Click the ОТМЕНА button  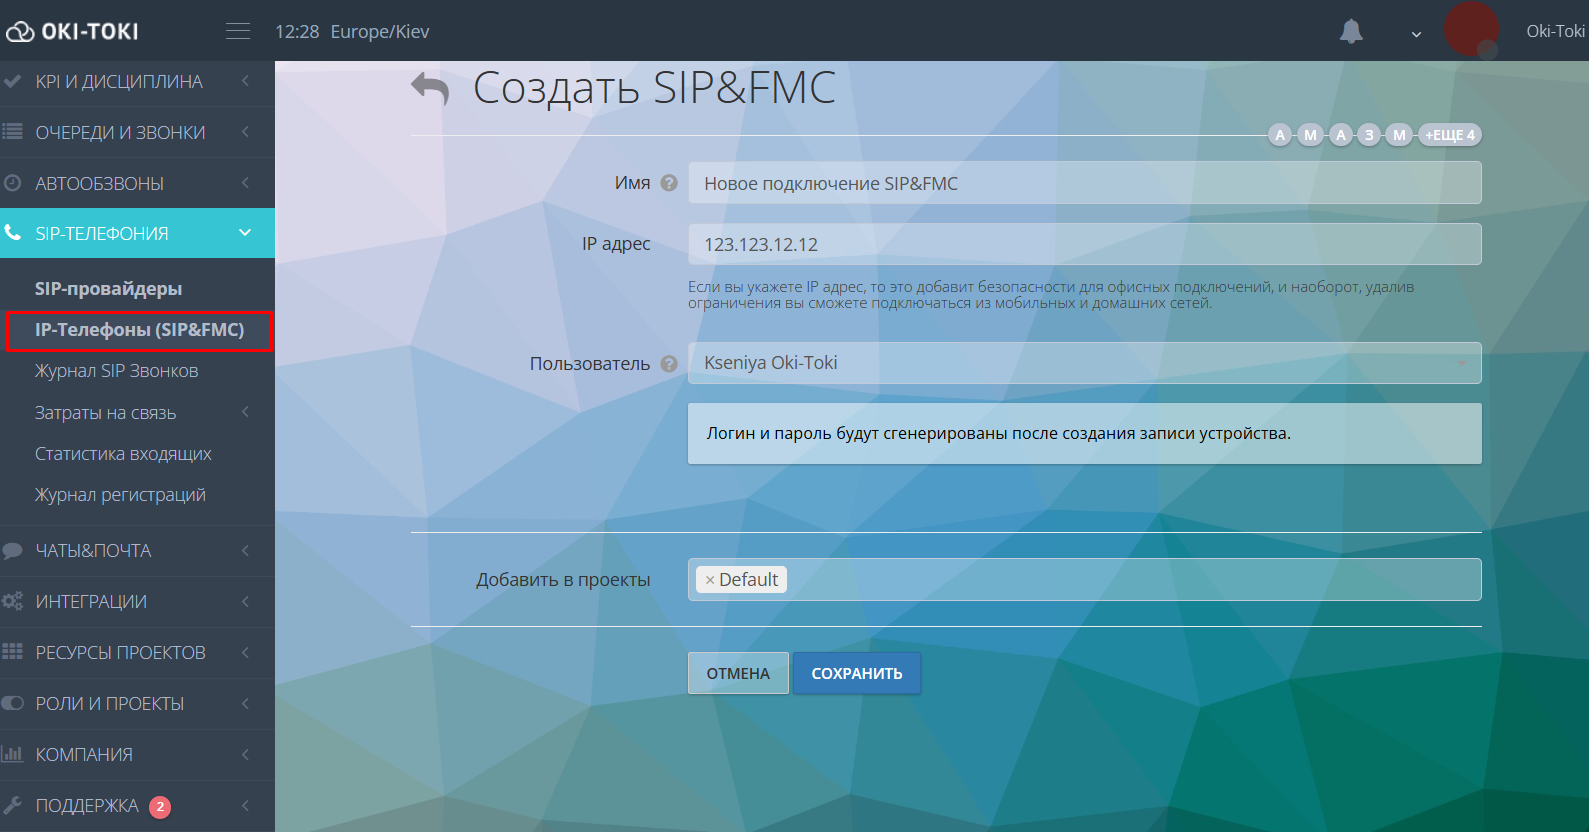click(x=738, y=673)
